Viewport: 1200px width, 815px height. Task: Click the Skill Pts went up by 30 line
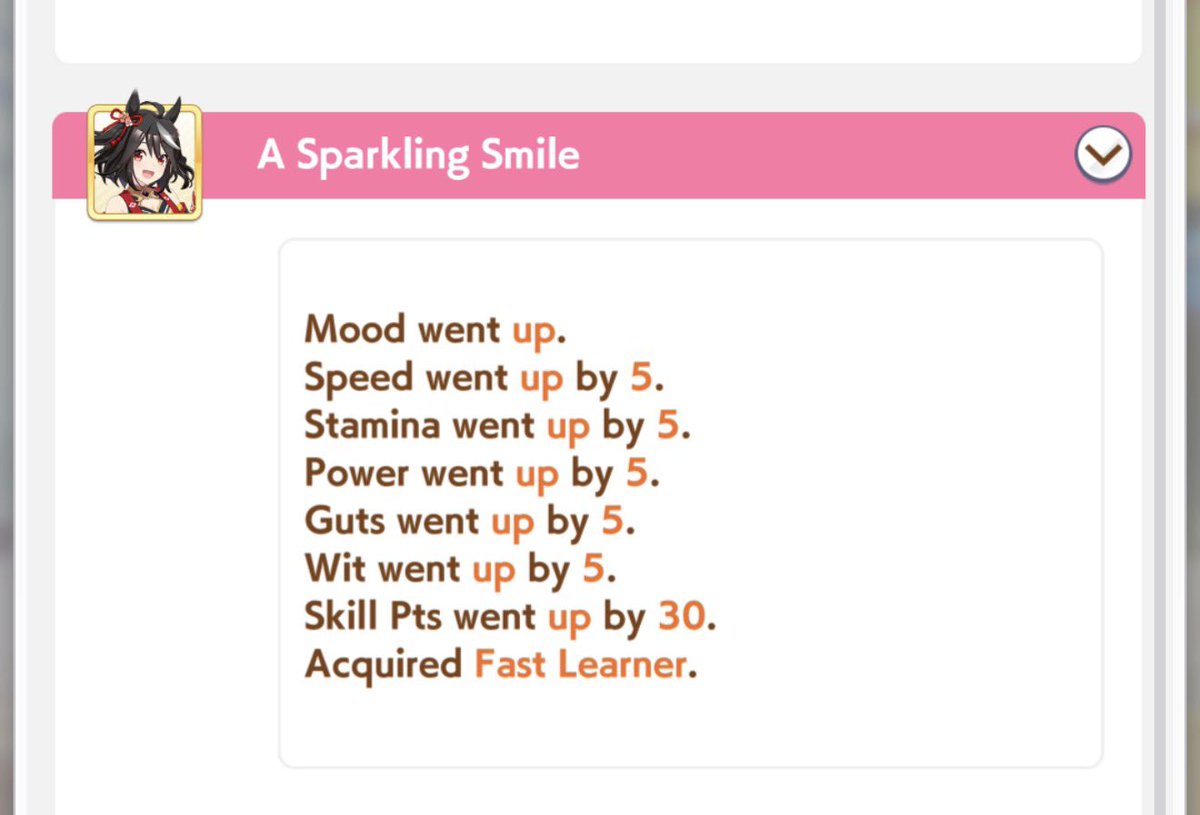tap(510, 617)
